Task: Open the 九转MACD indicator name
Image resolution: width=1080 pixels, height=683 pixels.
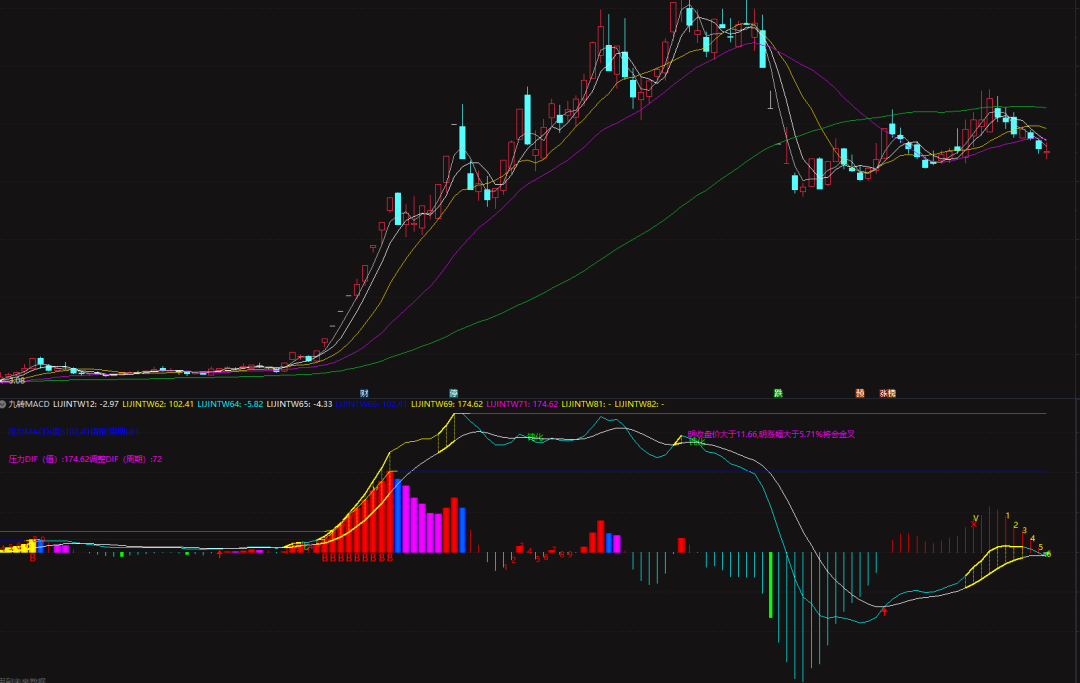Action: point(29,404)
